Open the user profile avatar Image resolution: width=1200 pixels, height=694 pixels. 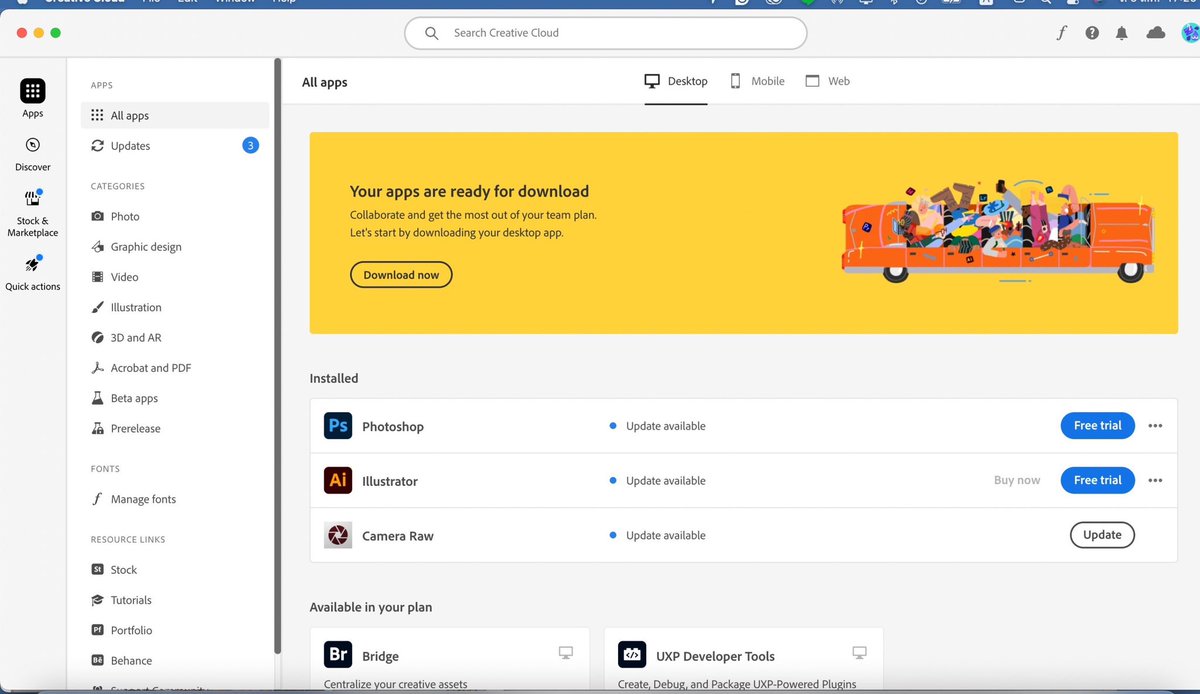(1189, 33)
